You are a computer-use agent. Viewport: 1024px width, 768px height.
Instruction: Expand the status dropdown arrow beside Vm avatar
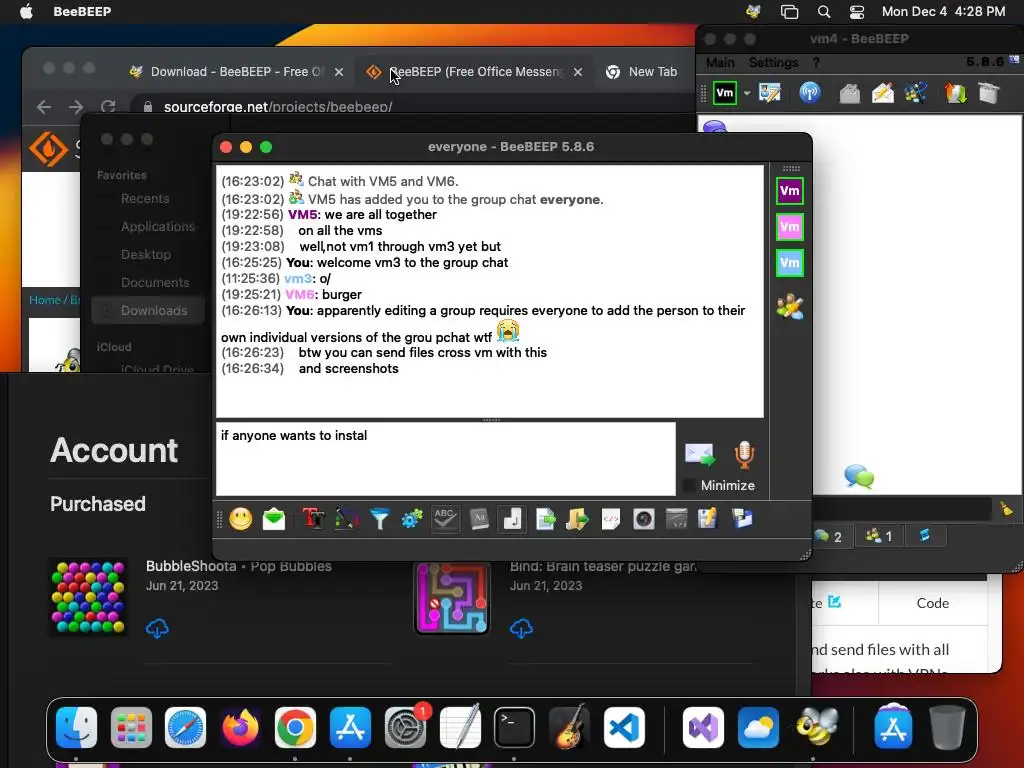(x=746, y=93)
